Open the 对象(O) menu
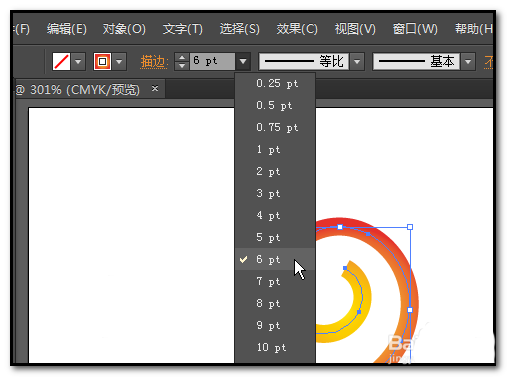This screenshot has width=507, height=377. coord(124,29)
